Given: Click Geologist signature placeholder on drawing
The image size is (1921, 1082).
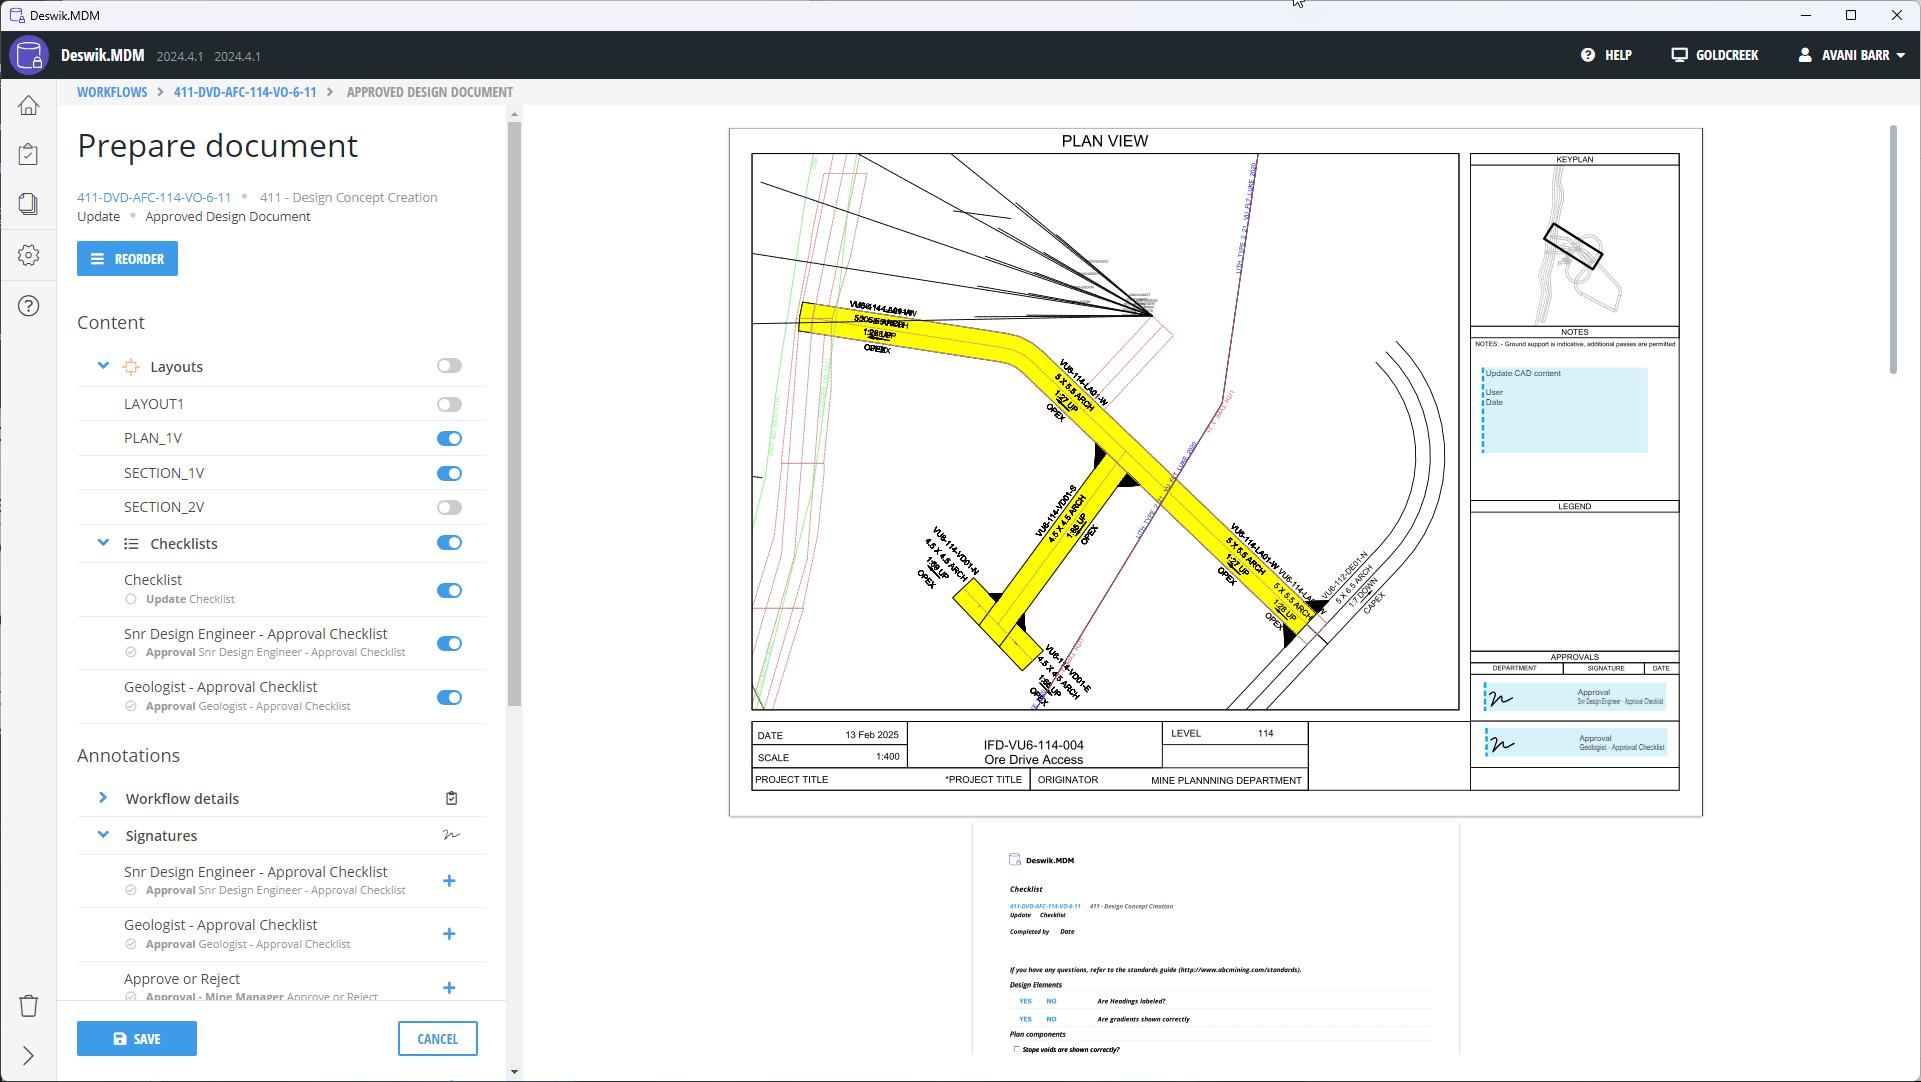Looking at the screenshot, I should coord(1575,742).
